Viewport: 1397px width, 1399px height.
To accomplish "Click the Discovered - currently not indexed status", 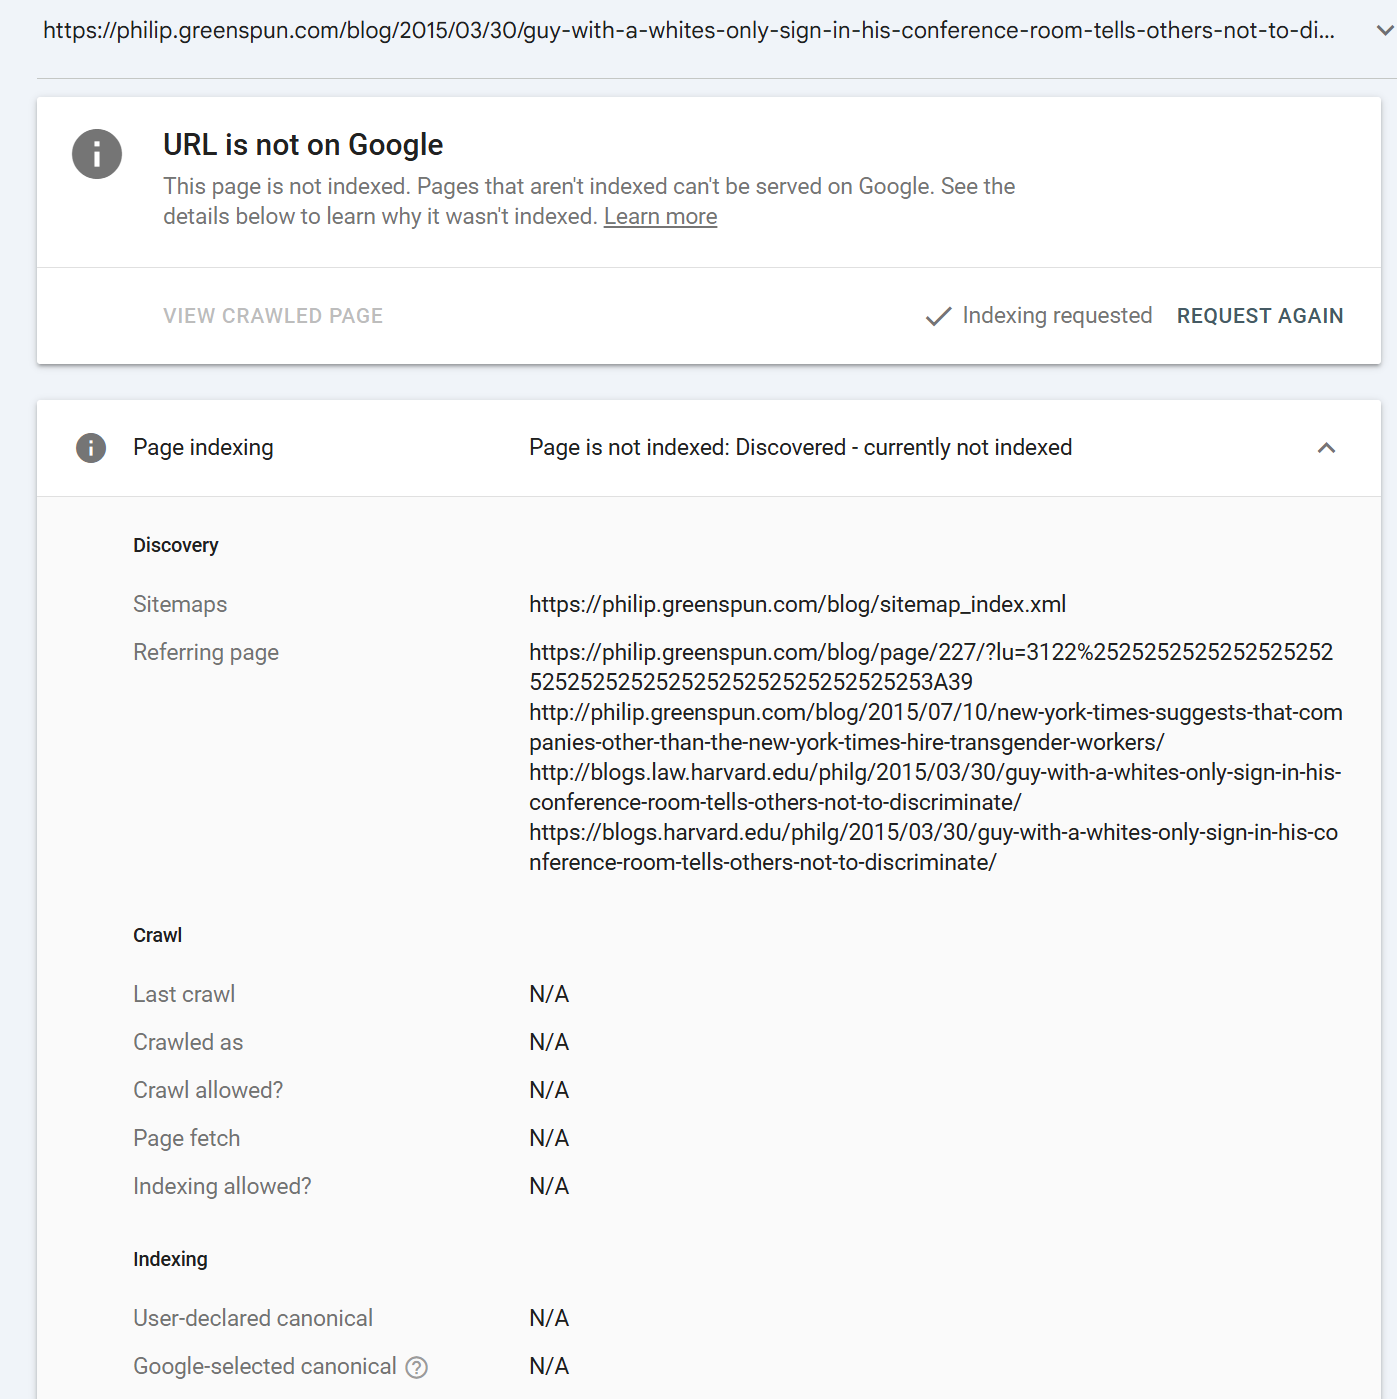I will tap(800, 448).
